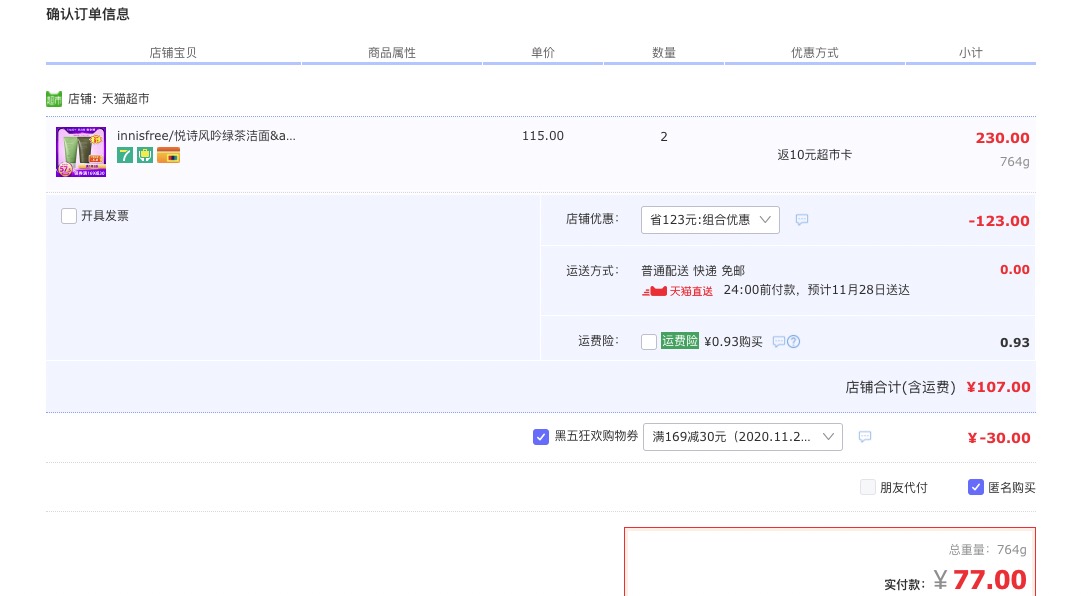Click the store total ¥107.00
Image resolution: width=1091 pixels, height=596 pixels.
pos(998,387)
